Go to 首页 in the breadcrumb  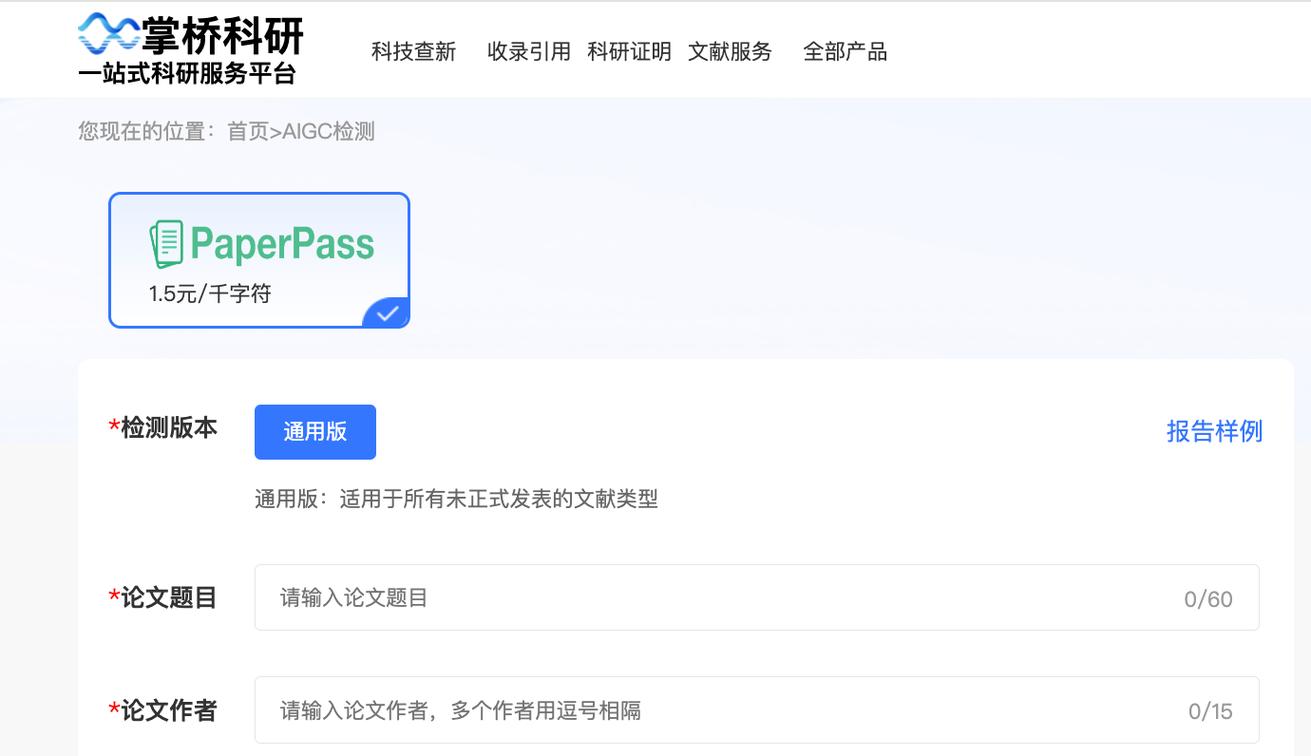pyautogui.click(x=248, y=131)
